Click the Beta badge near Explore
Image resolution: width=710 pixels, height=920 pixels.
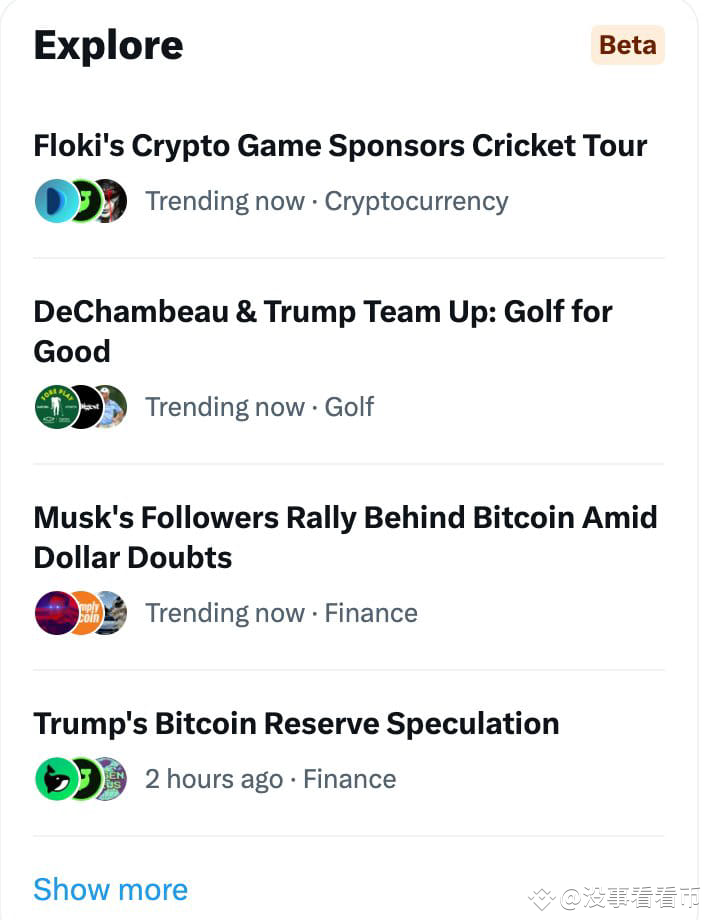pyautogui.click(x=627, y=44)
